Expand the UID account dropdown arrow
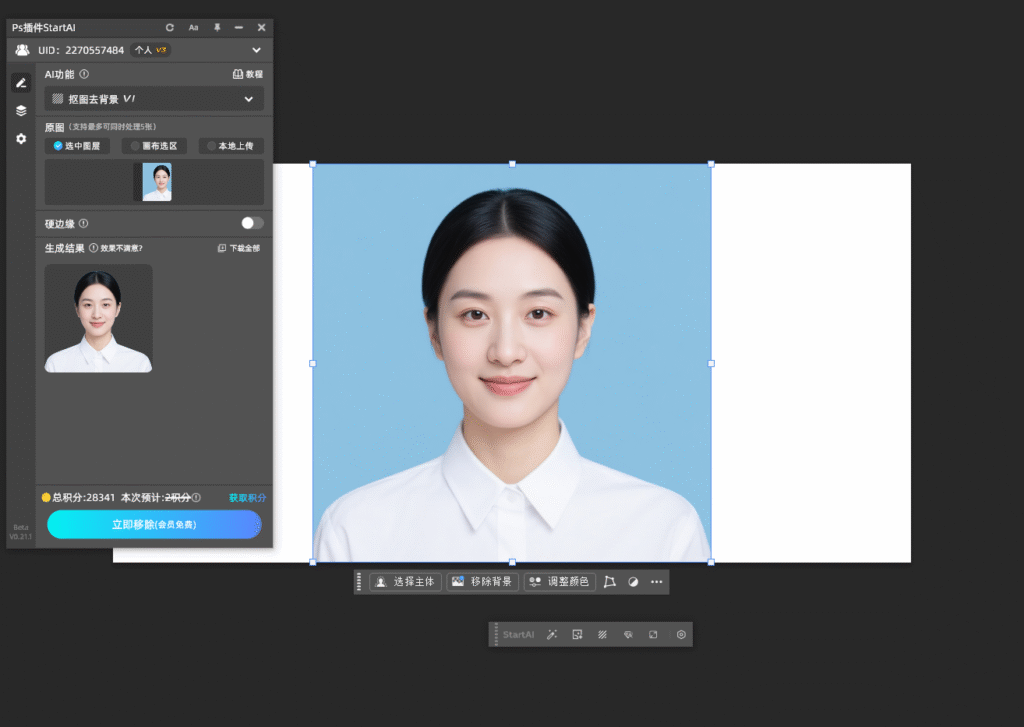1024x727 pixels. pyautogui.click(x=256, y=50)
